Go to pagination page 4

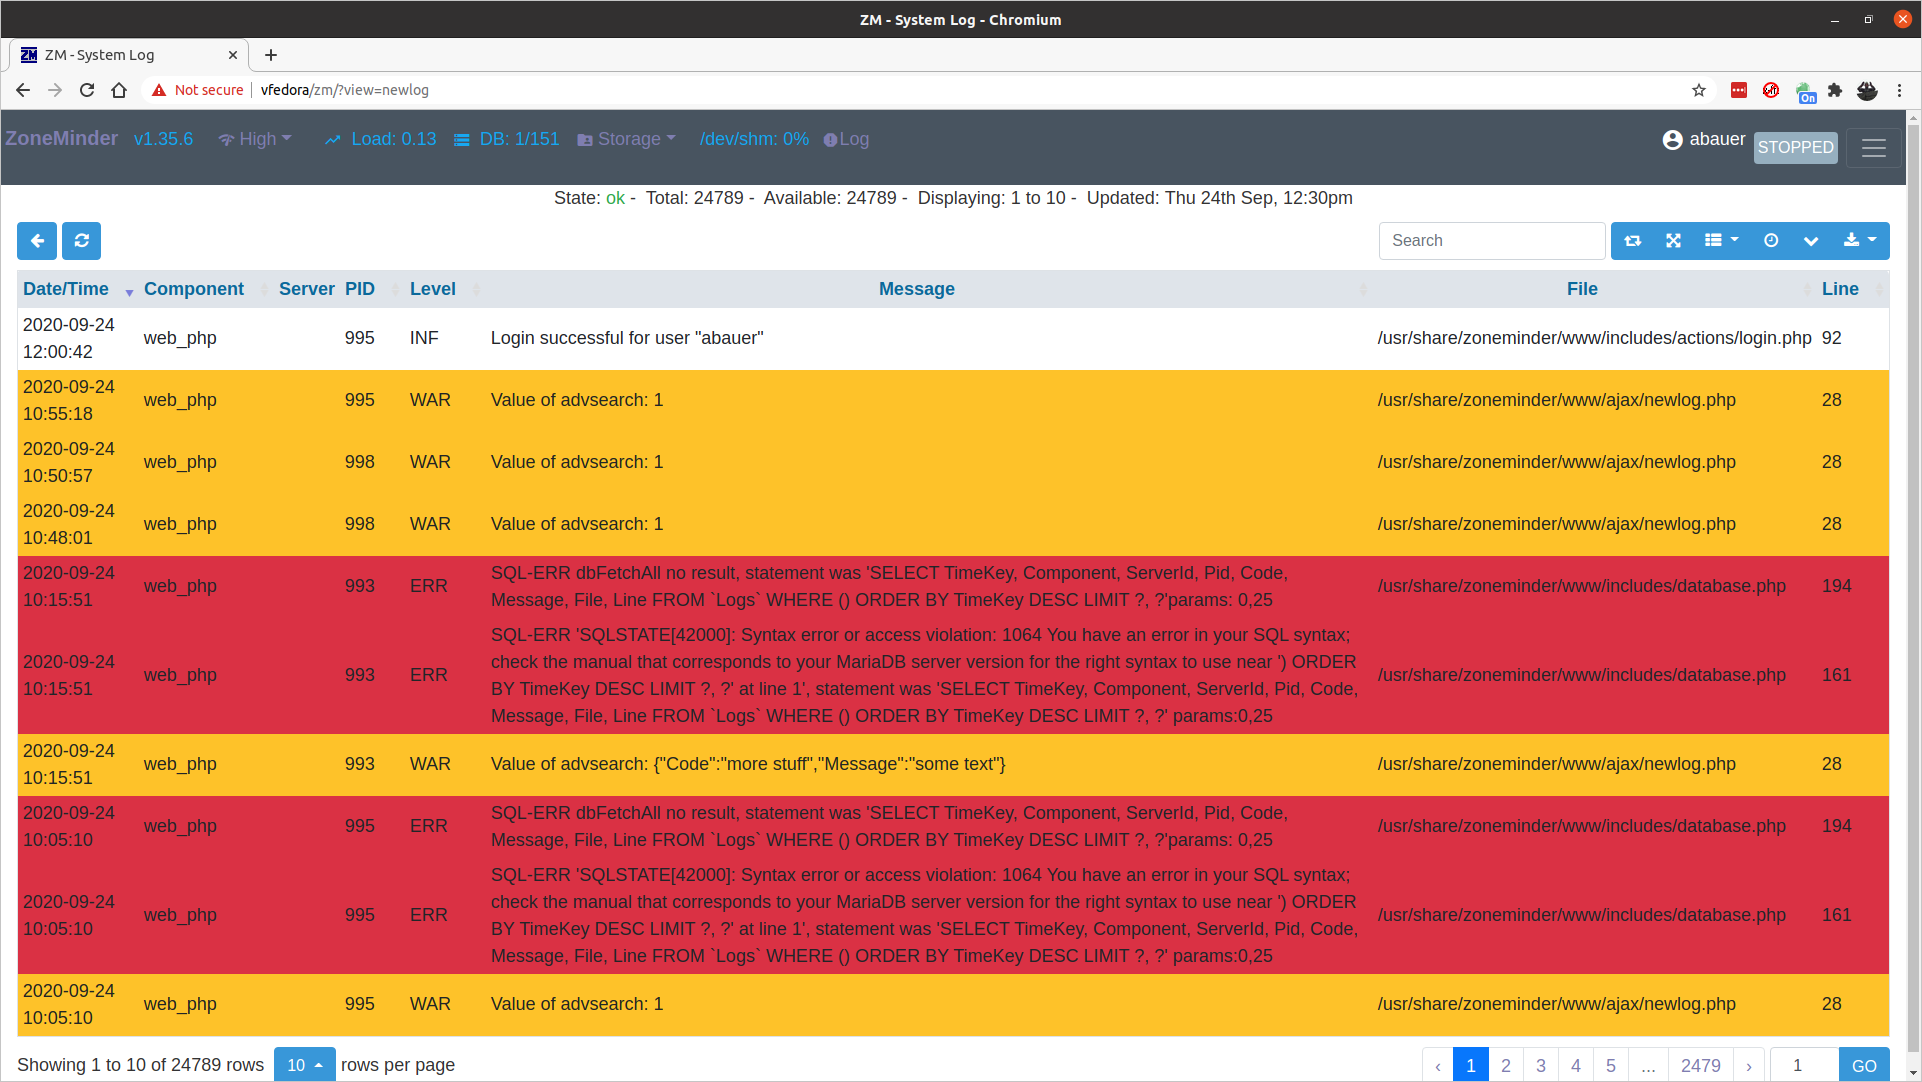(x=1576, y=1066)
